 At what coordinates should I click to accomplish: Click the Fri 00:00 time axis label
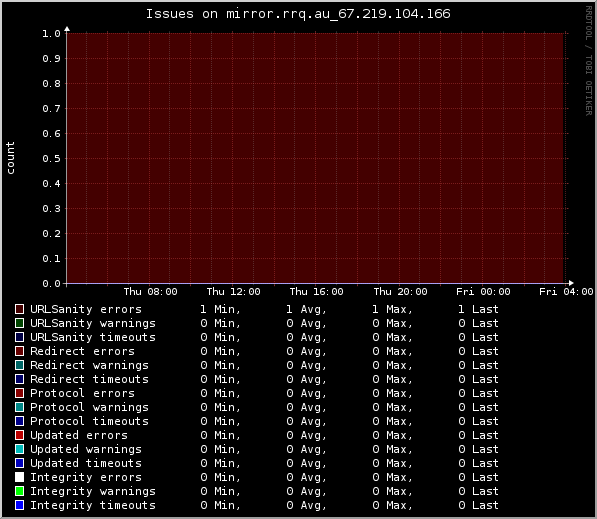pyautogui.click(x=483, y=292)
